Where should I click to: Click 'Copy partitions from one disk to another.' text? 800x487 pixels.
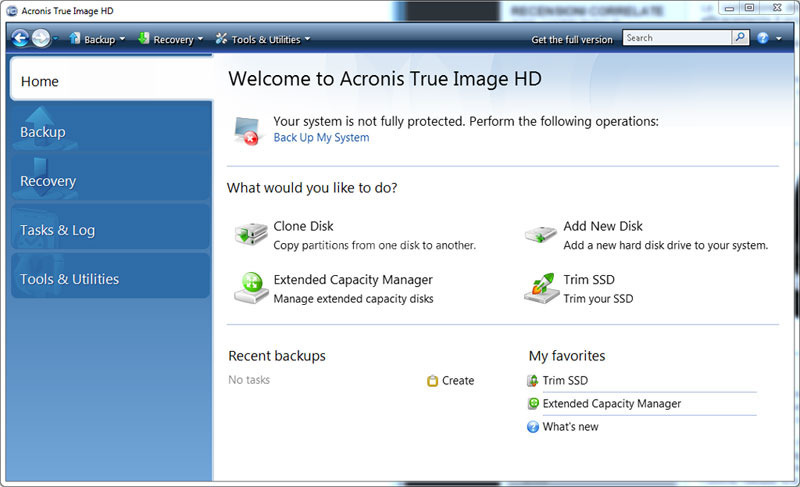tap(374, 245)
